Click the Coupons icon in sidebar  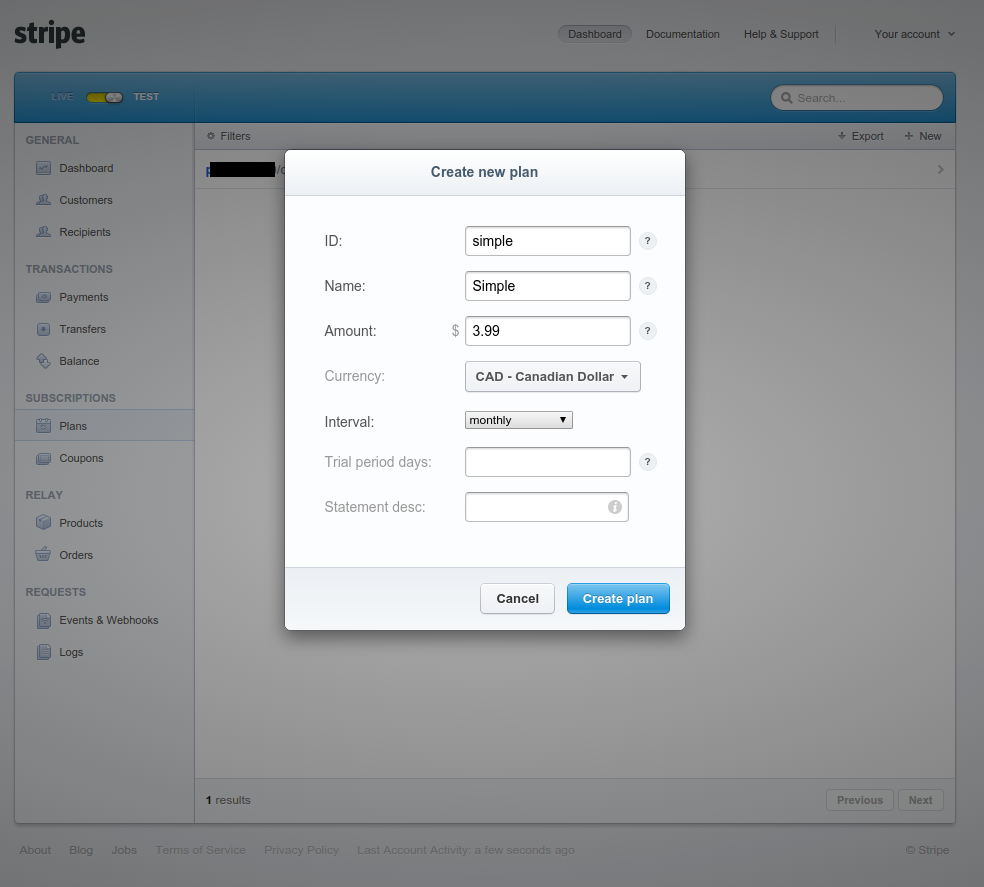pyautogui.click(x=43, y=458)
